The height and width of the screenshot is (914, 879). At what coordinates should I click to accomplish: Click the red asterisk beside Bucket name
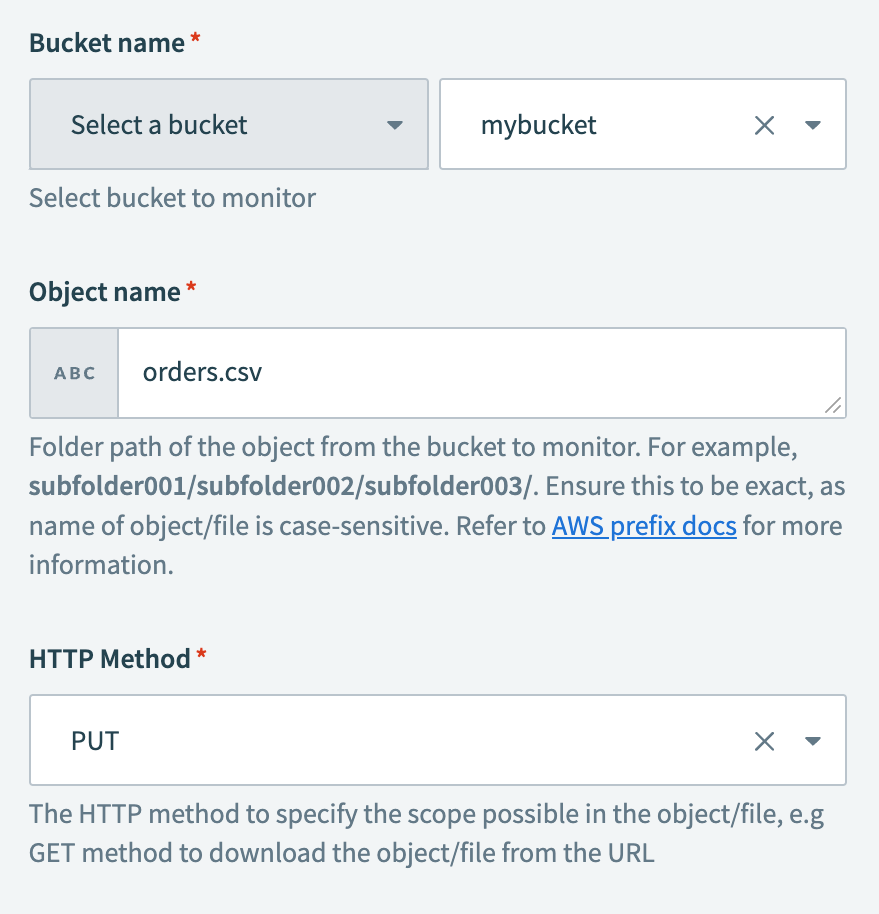193,36
